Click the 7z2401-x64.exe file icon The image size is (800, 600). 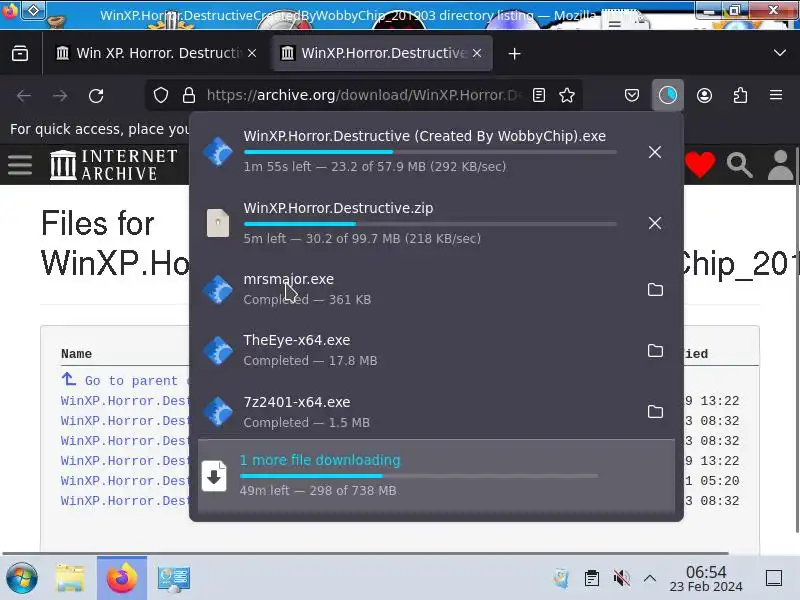pos(218,412)
